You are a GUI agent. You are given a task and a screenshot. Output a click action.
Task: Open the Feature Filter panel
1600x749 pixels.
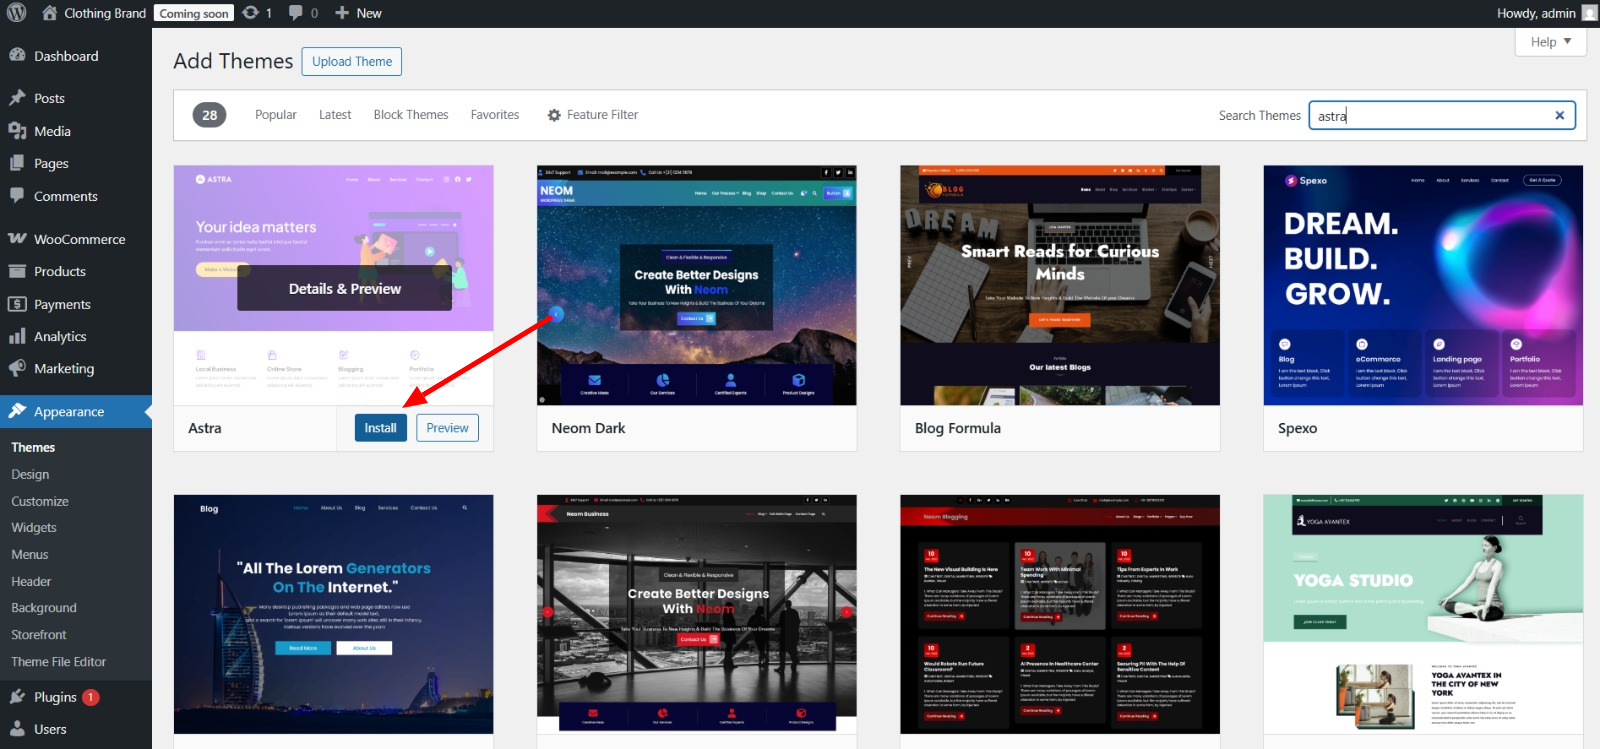592,115
